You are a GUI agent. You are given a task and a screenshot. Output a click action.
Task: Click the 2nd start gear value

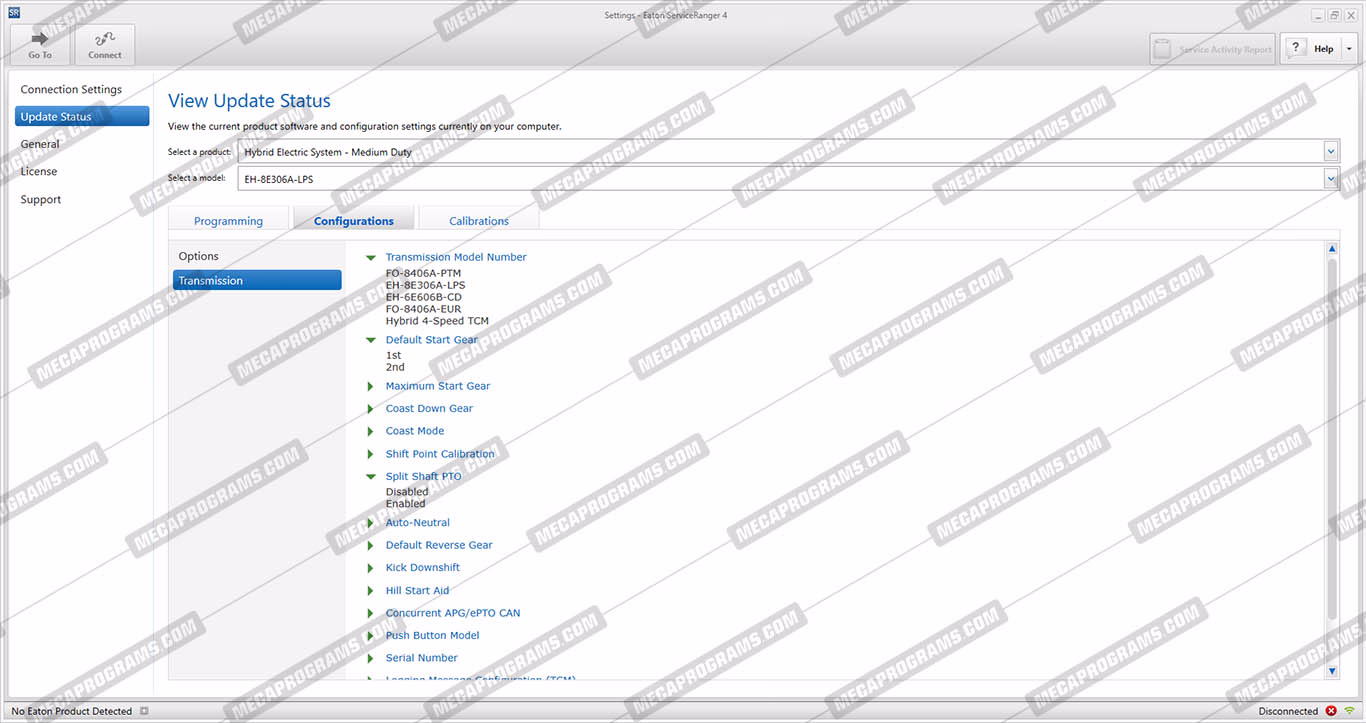coord(395,367)
